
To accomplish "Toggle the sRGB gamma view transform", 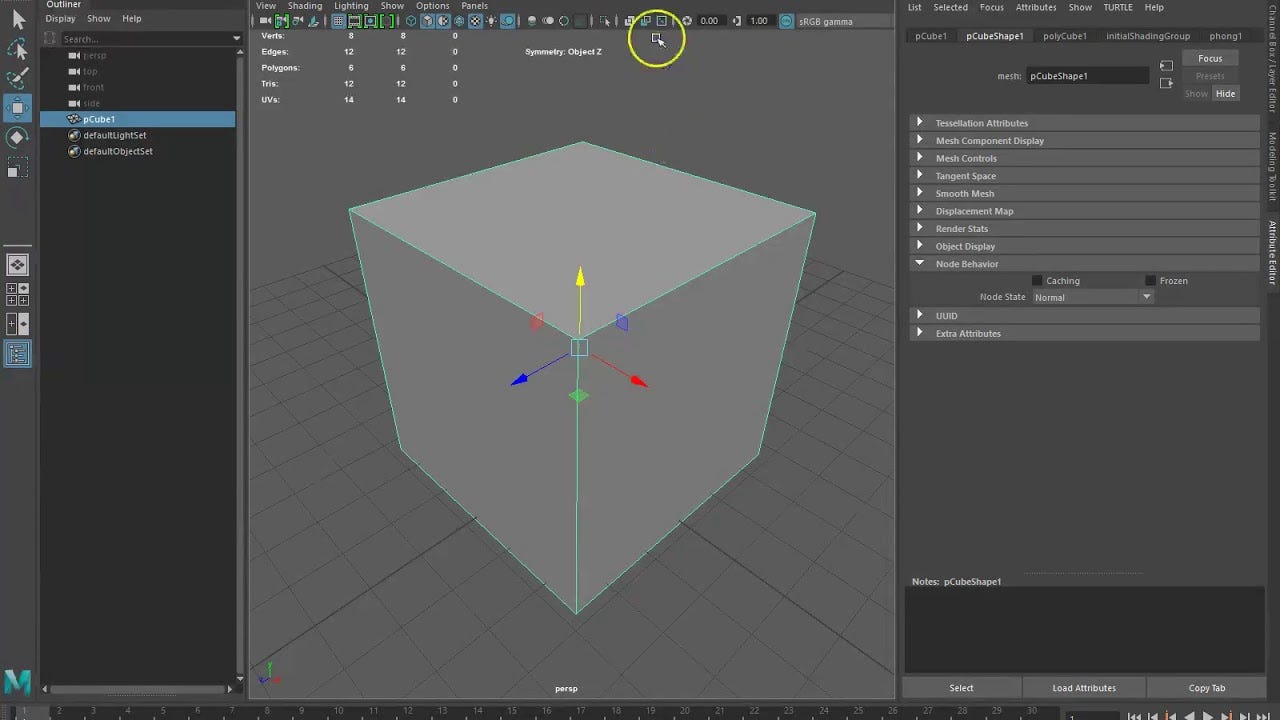I will pos(786,21).
